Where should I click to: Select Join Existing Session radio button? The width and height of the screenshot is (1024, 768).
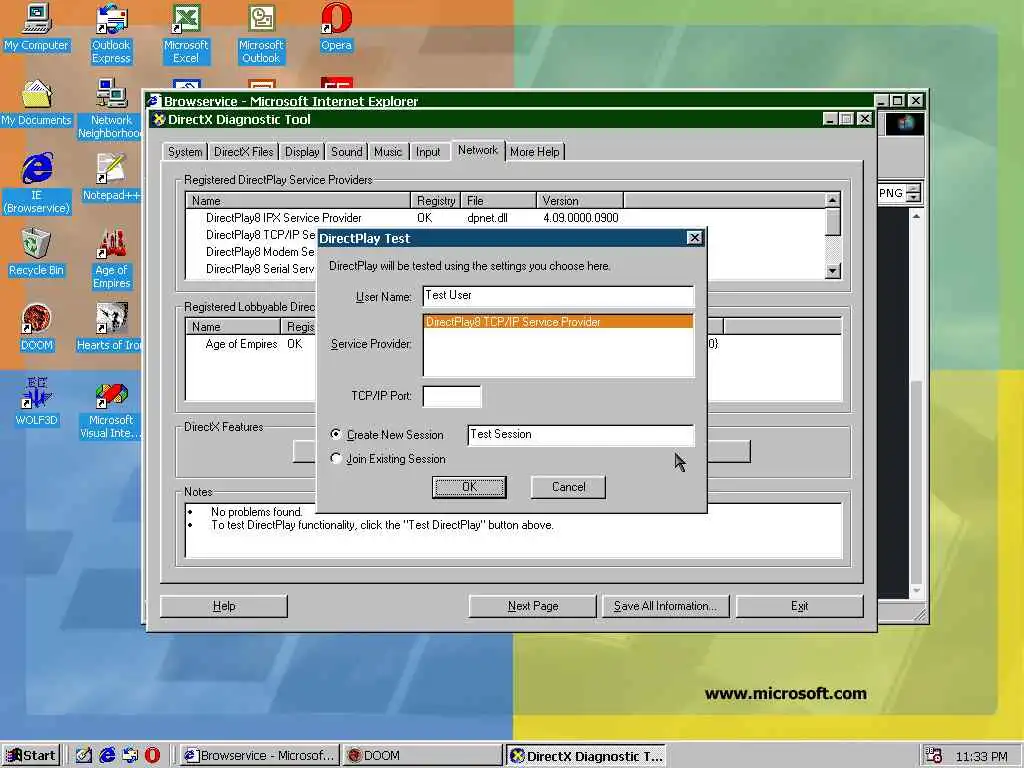pyautogui.click(x=336, y=458)
